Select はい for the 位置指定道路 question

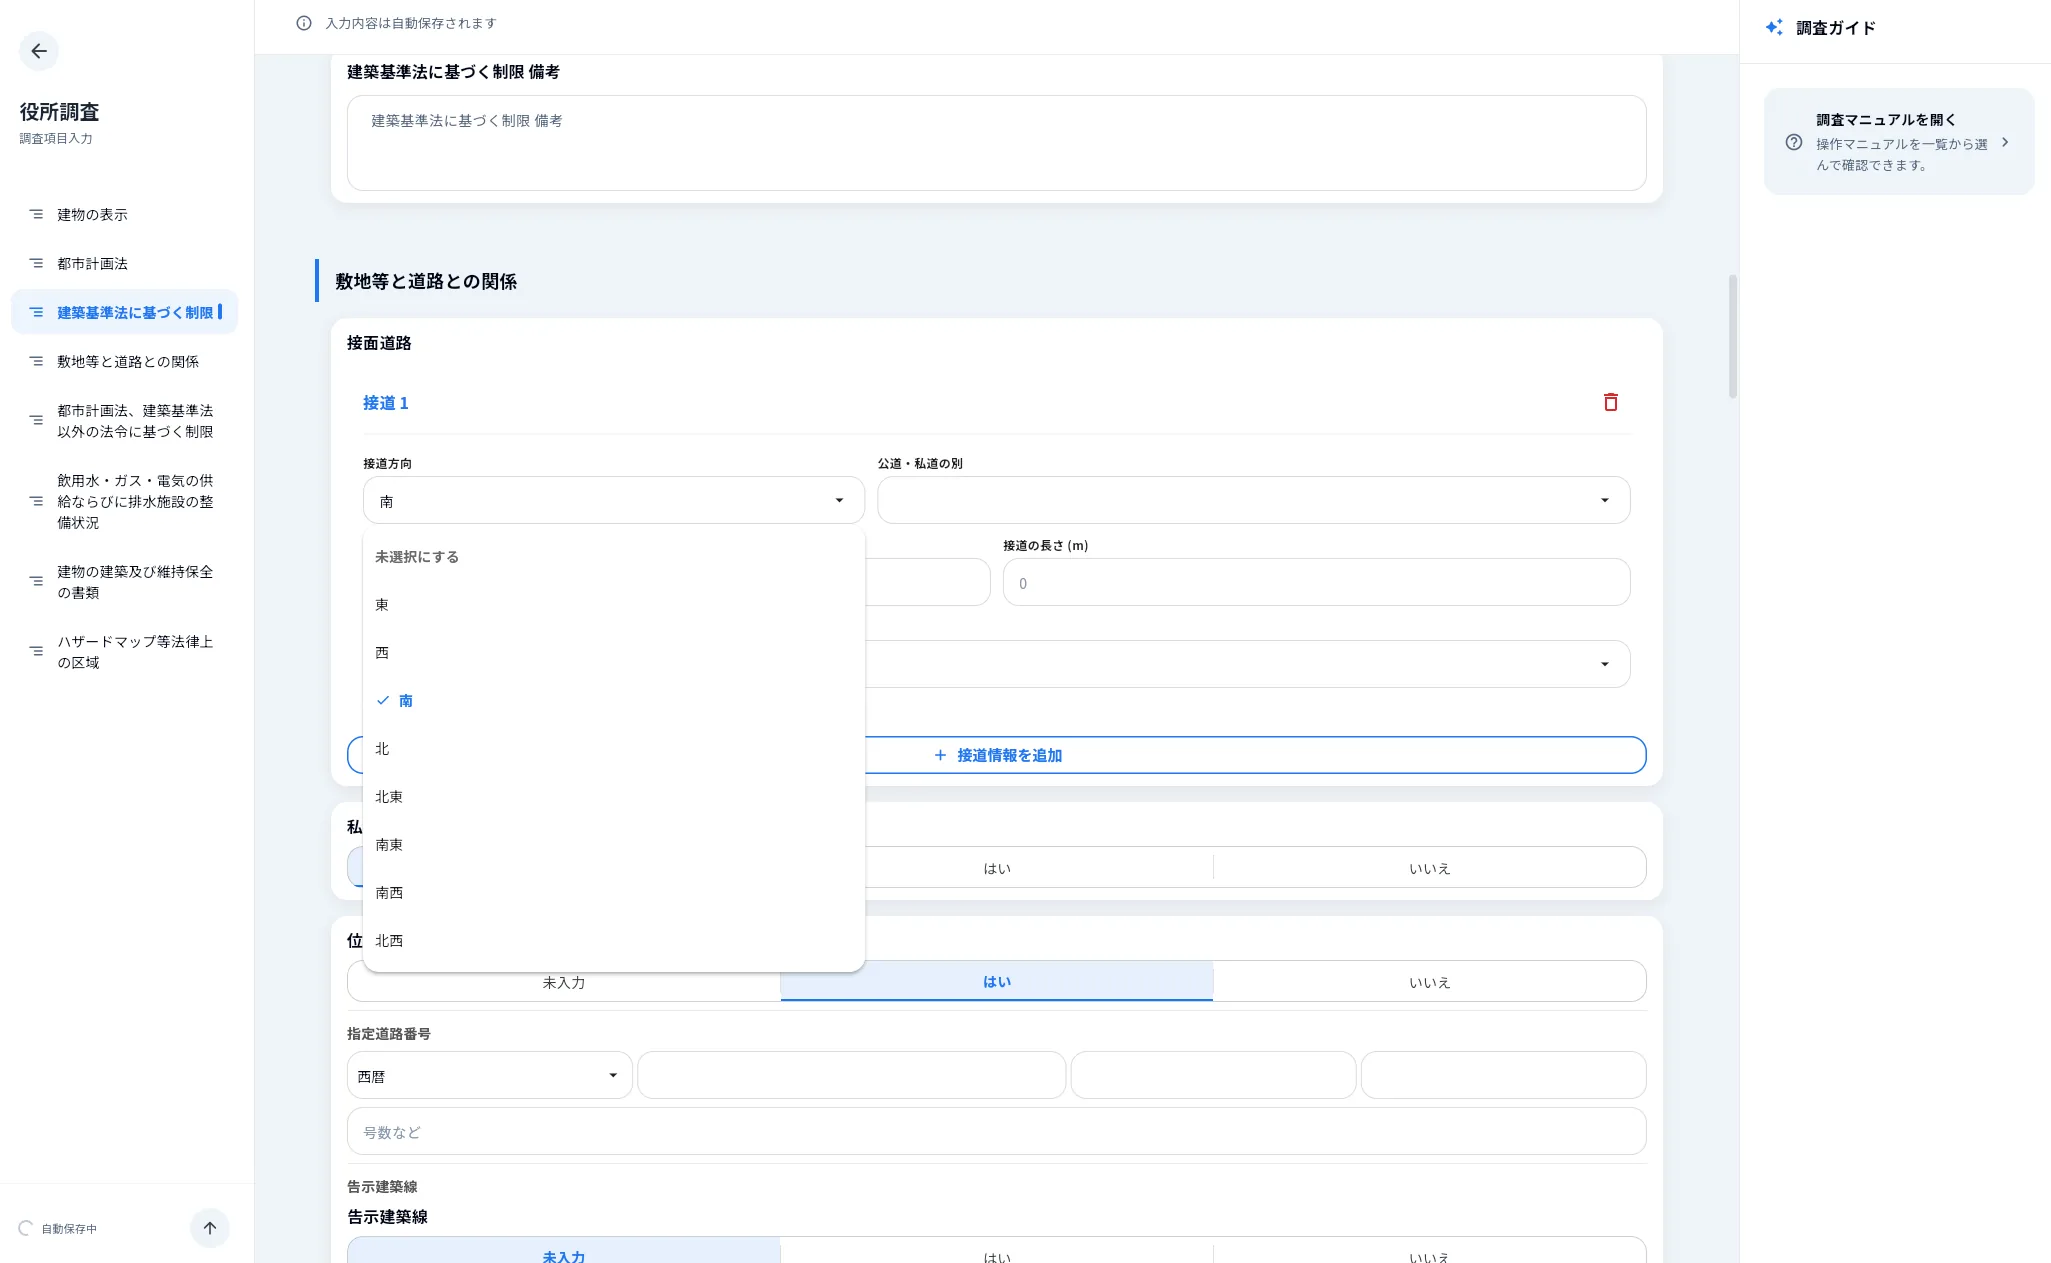point(996,981)
